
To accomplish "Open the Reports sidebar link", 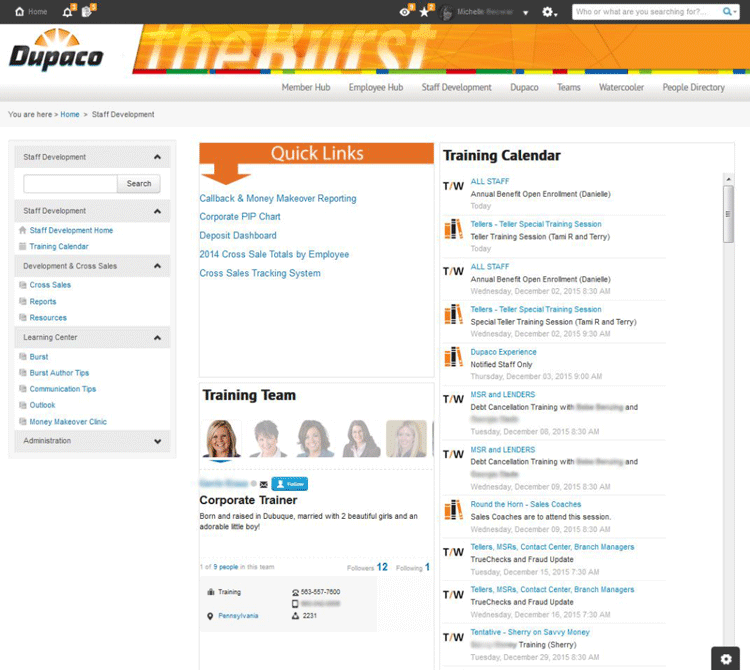I will (x=43, y=302).
